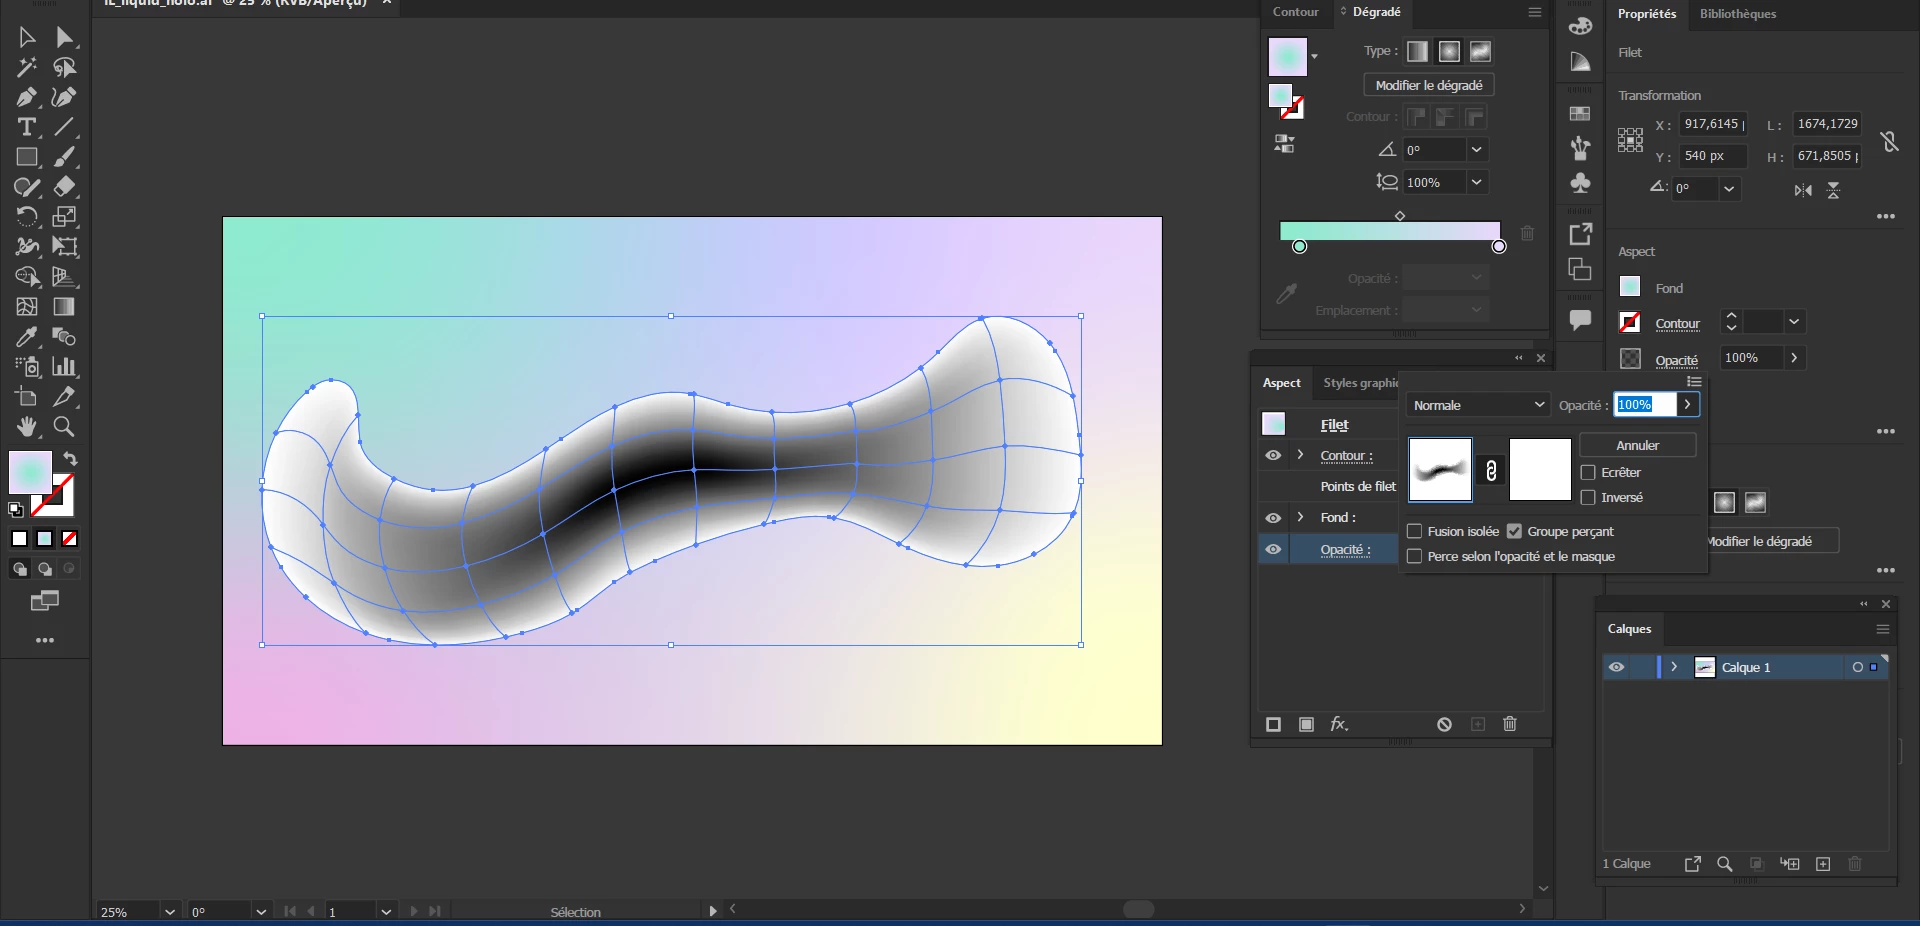Enable the Inversé checkbox
Screen dimensions: 1920x926
tap(1588, 497)
